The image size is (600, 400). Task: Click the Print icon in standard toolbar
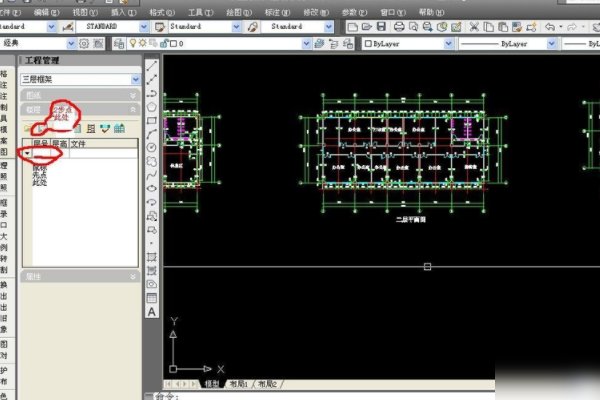pyautogui.click(x=399, y=24)
